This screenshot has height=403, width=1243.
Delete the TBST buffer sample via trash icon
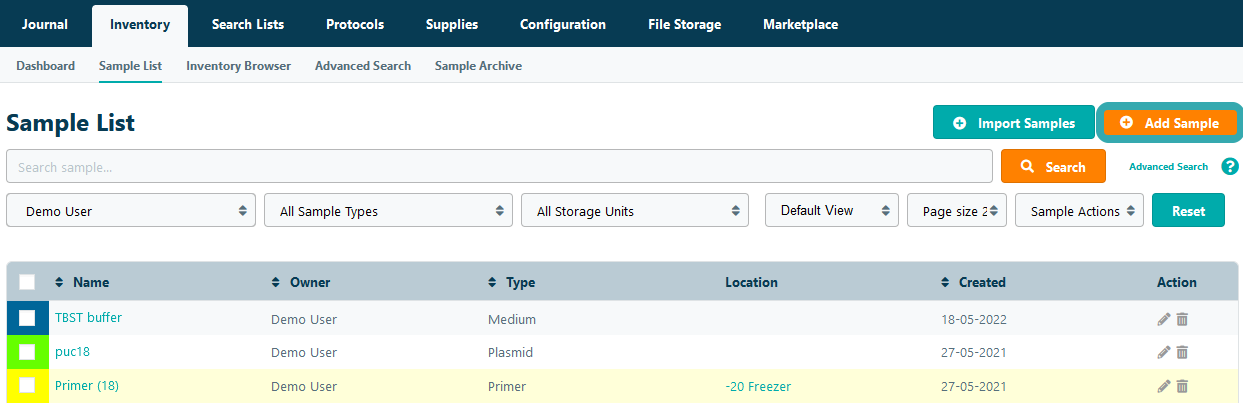point(1182,319)
